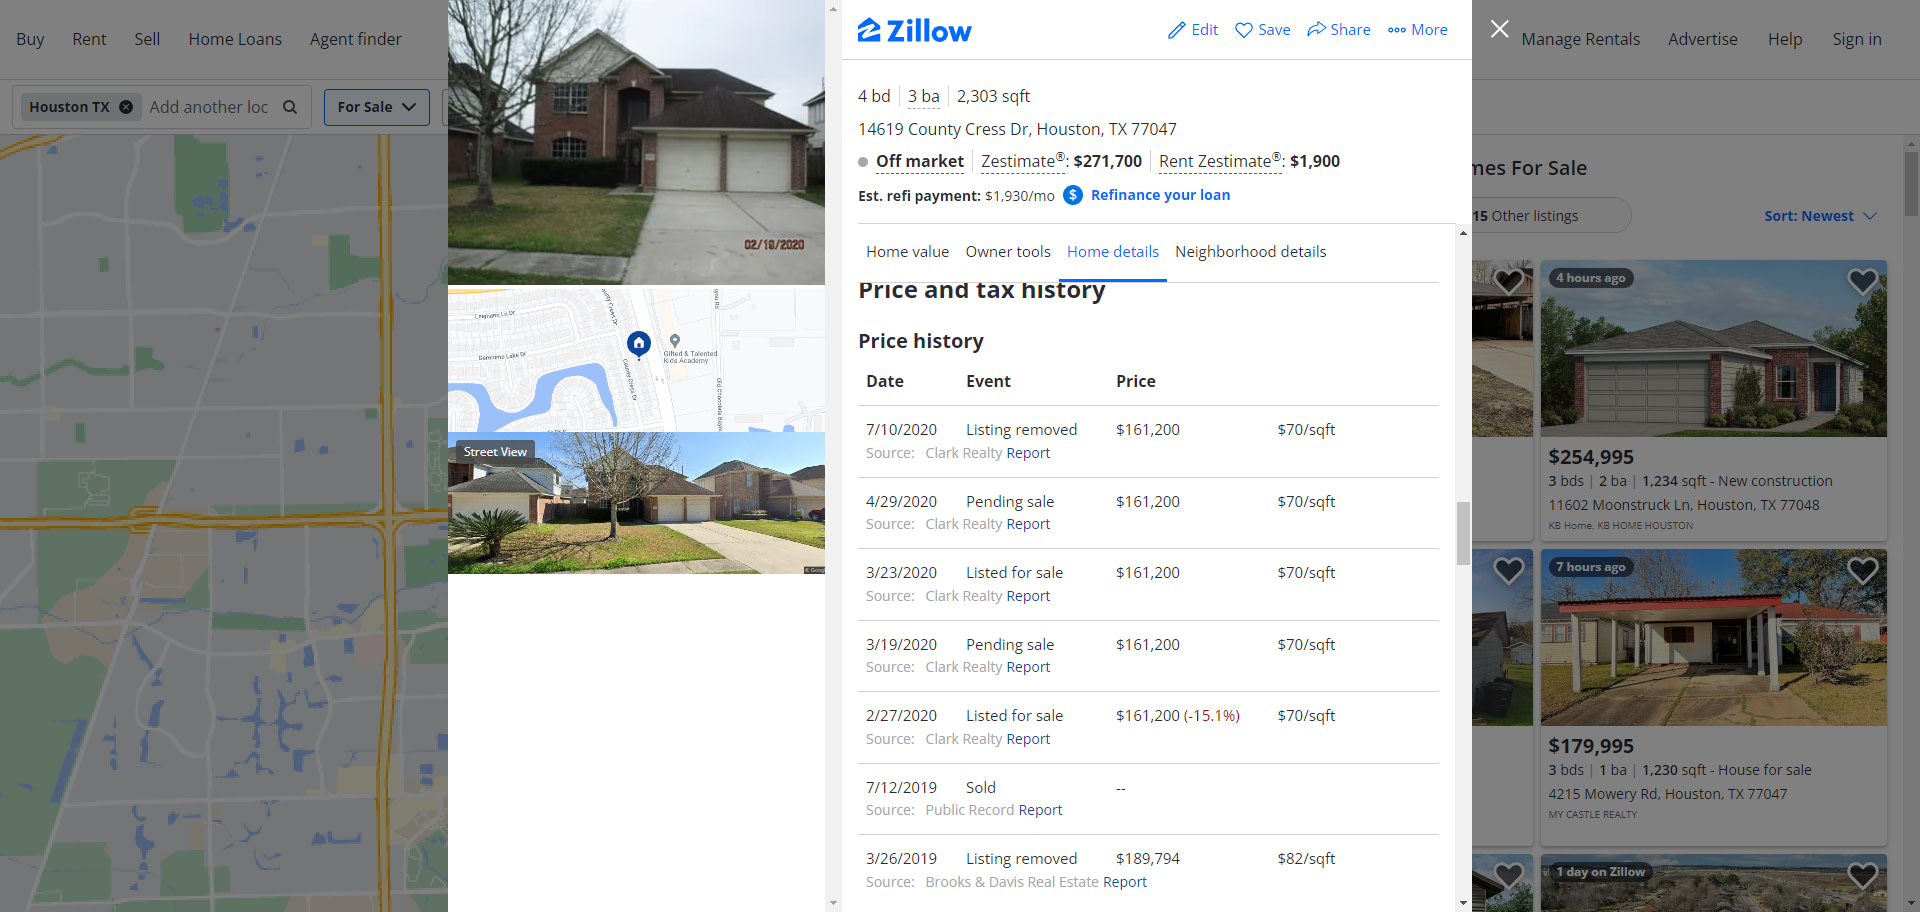This screenshot has height=912, width=1920.
Task: Click the Zillow logo
Action: click(914, 30)
